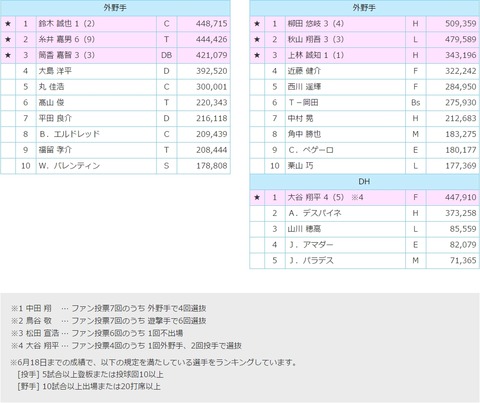
Task: Click player name B.エルドレッド
Action: (x=69, y=134)
